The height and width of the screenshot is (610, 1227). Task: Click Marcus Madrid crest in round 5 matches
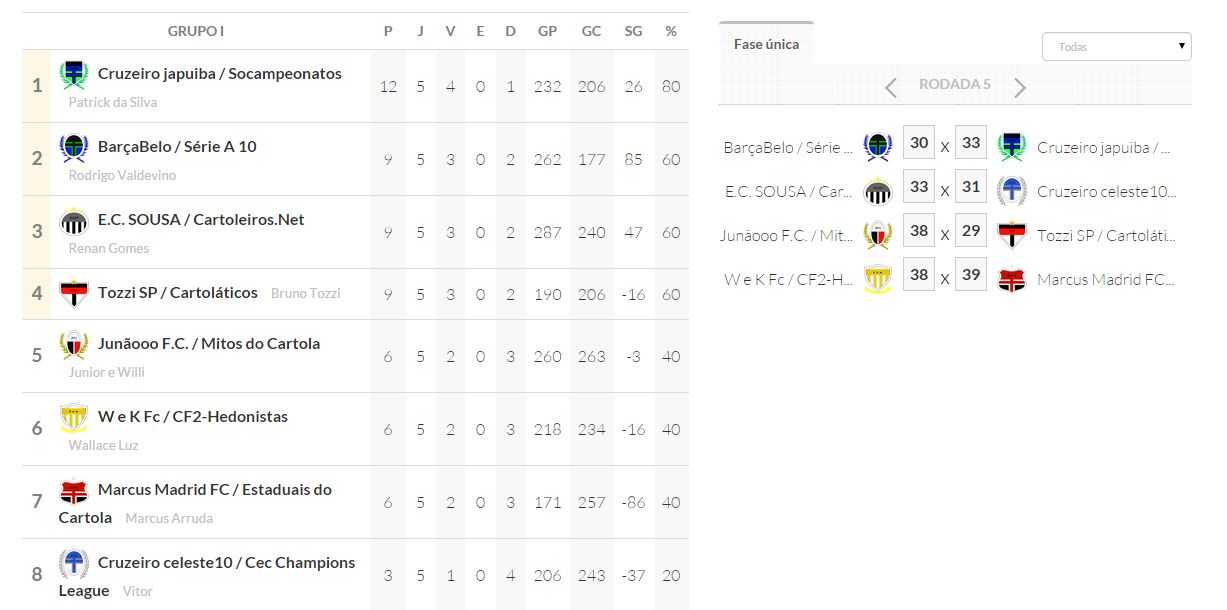pos(1012,280)
